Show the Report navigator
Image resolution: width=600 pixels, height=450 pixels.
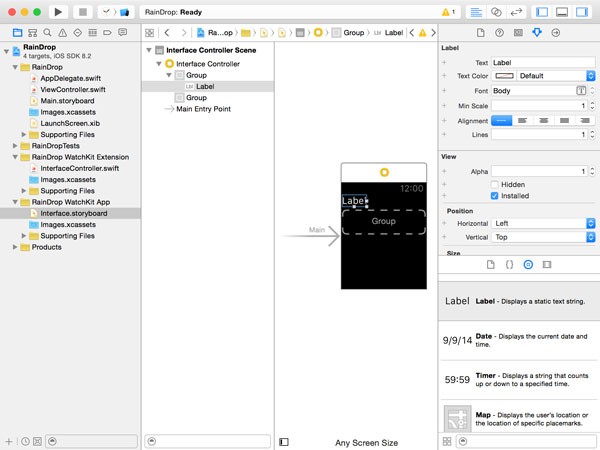pyautogui.click(x=122, y=33)
